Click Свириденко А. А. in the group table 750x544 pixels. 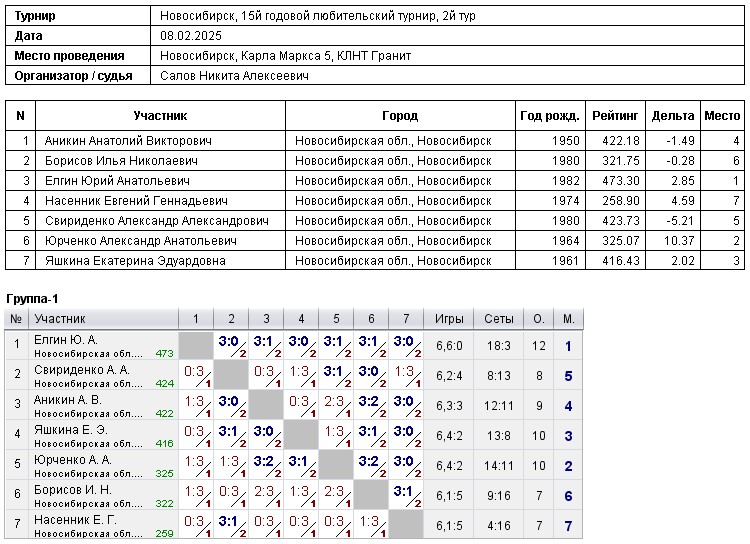point(82,370)
